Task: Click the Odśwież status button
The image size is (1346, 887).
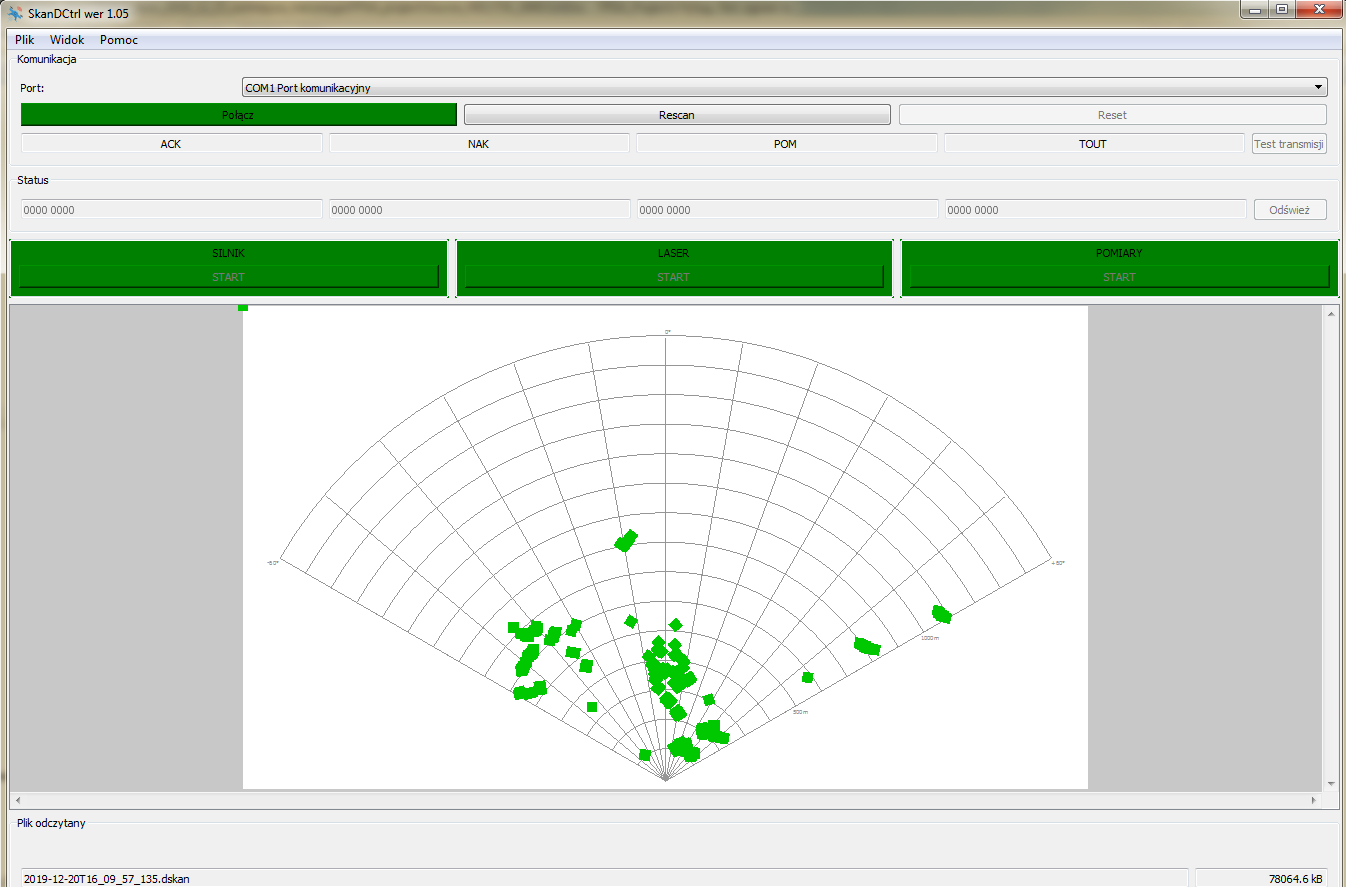Action: click(1289, 210)
